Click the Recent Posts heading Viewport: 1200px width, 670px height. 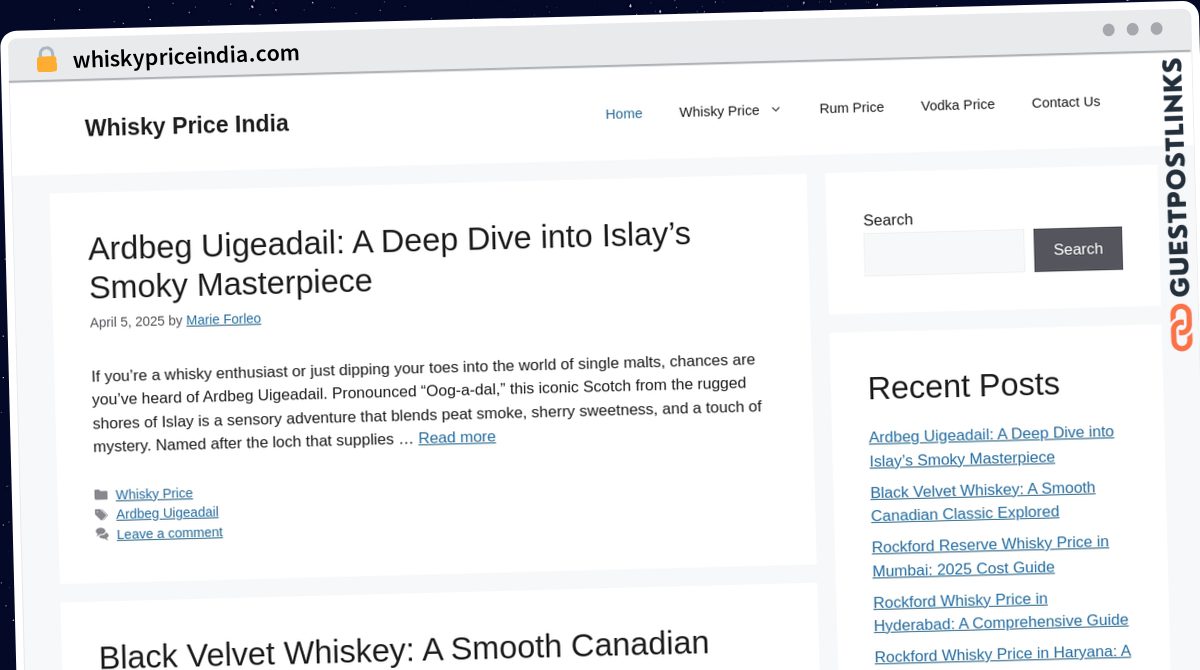964,386
